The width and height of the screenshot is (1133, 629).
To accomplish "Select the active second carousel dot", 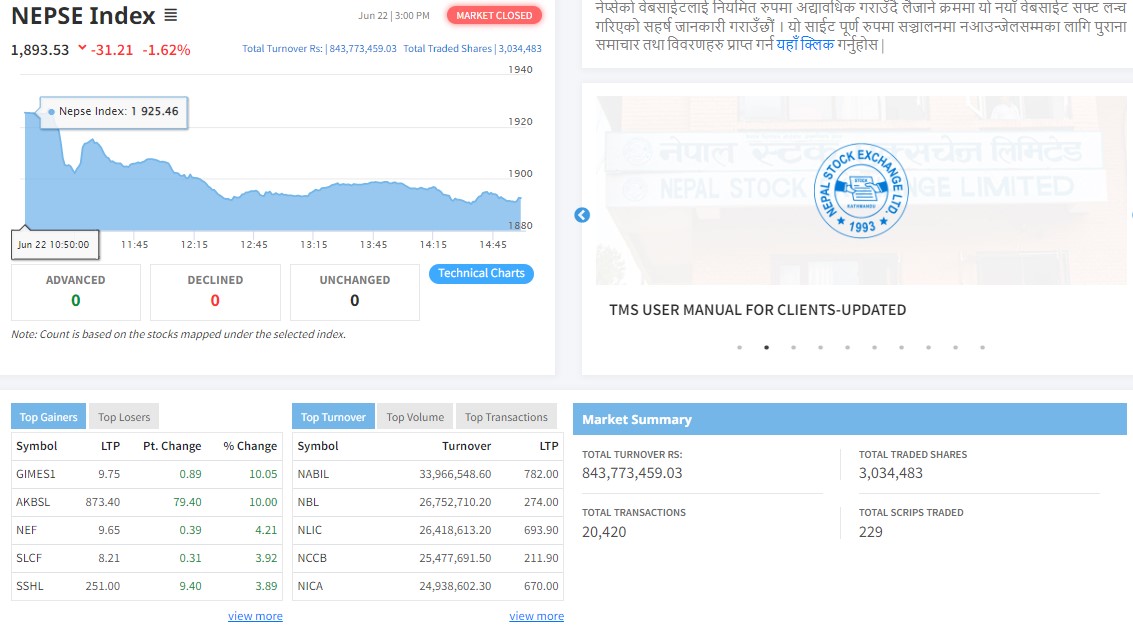I will (x=767, y=348).
